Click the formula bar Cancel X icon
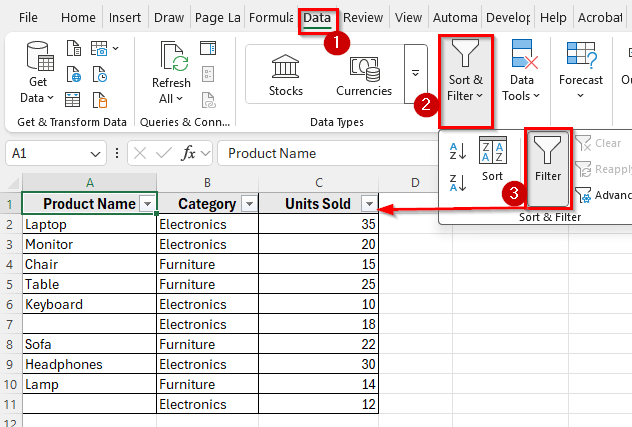The height and width of the screenshot is (427, 632). pyautogui.click(x=139, y=153)
